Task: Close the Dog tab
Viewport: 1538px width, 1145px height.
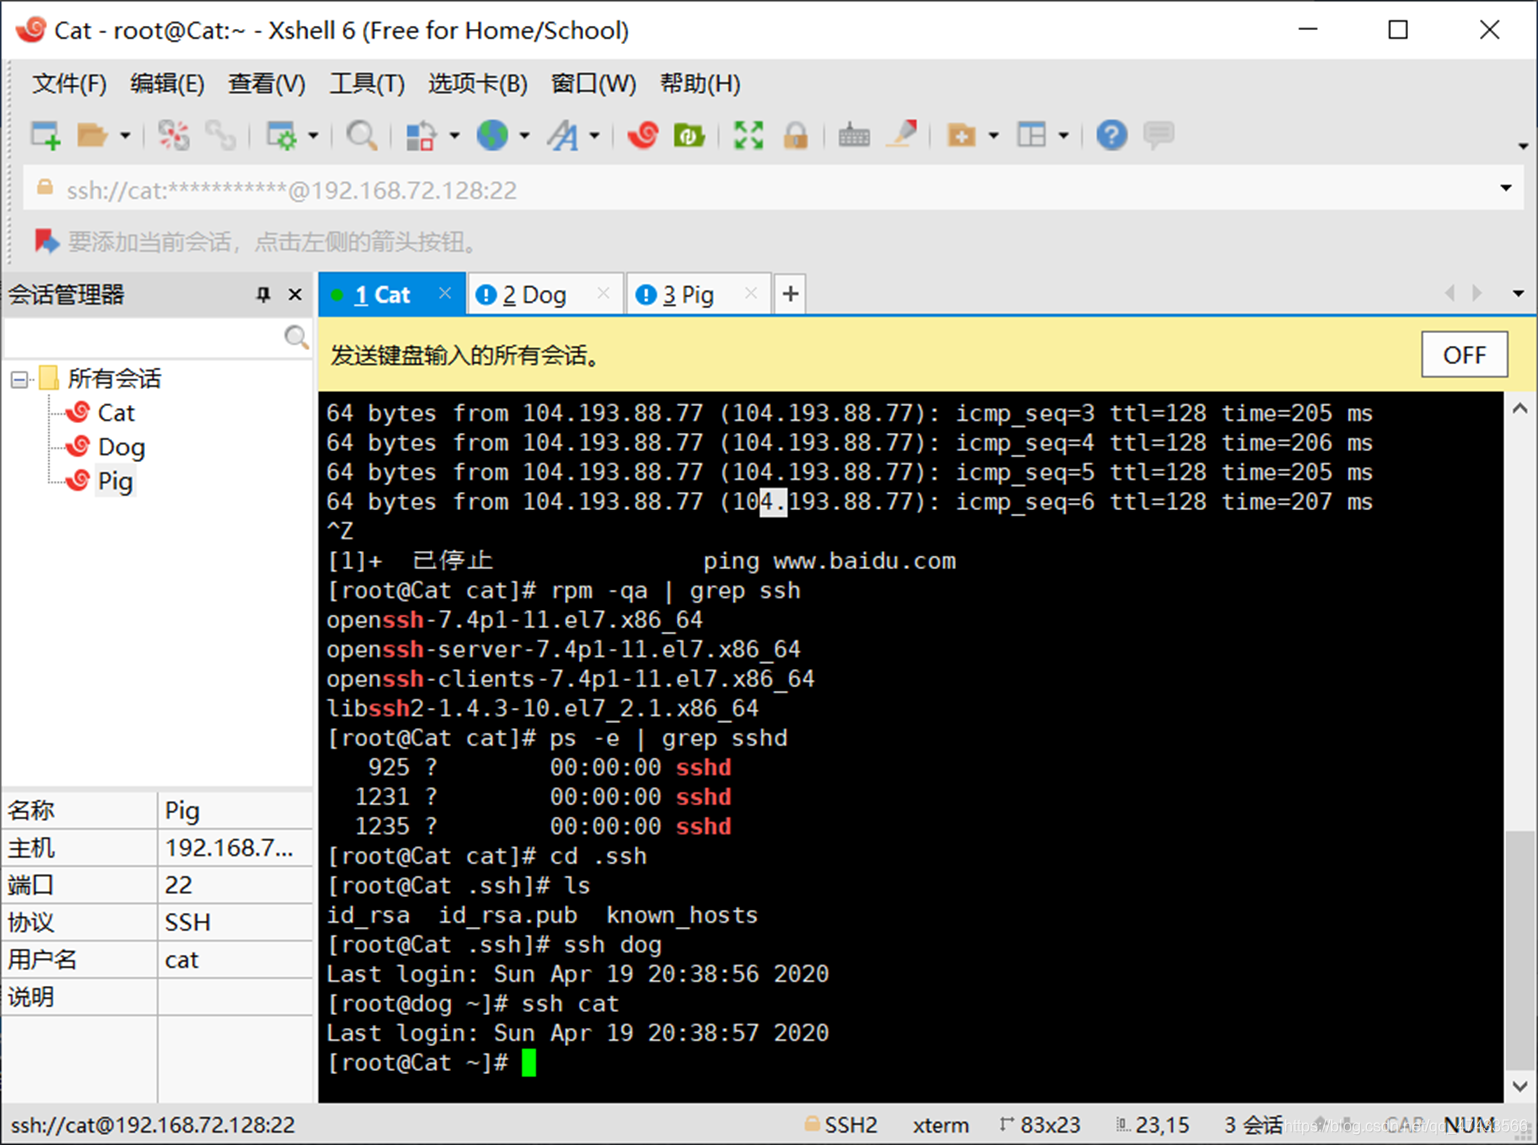Action: [x=603, y=293]
